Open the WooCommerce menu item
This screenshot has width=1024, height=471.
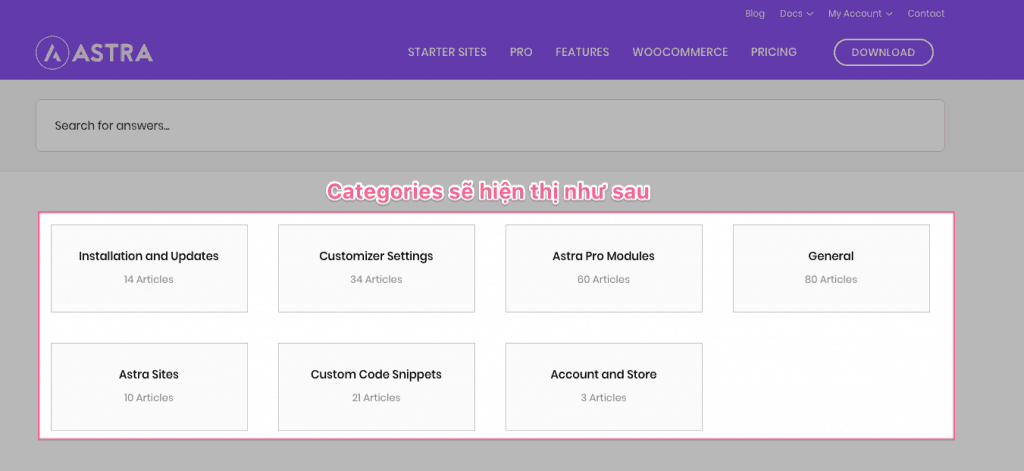point(680,52)
